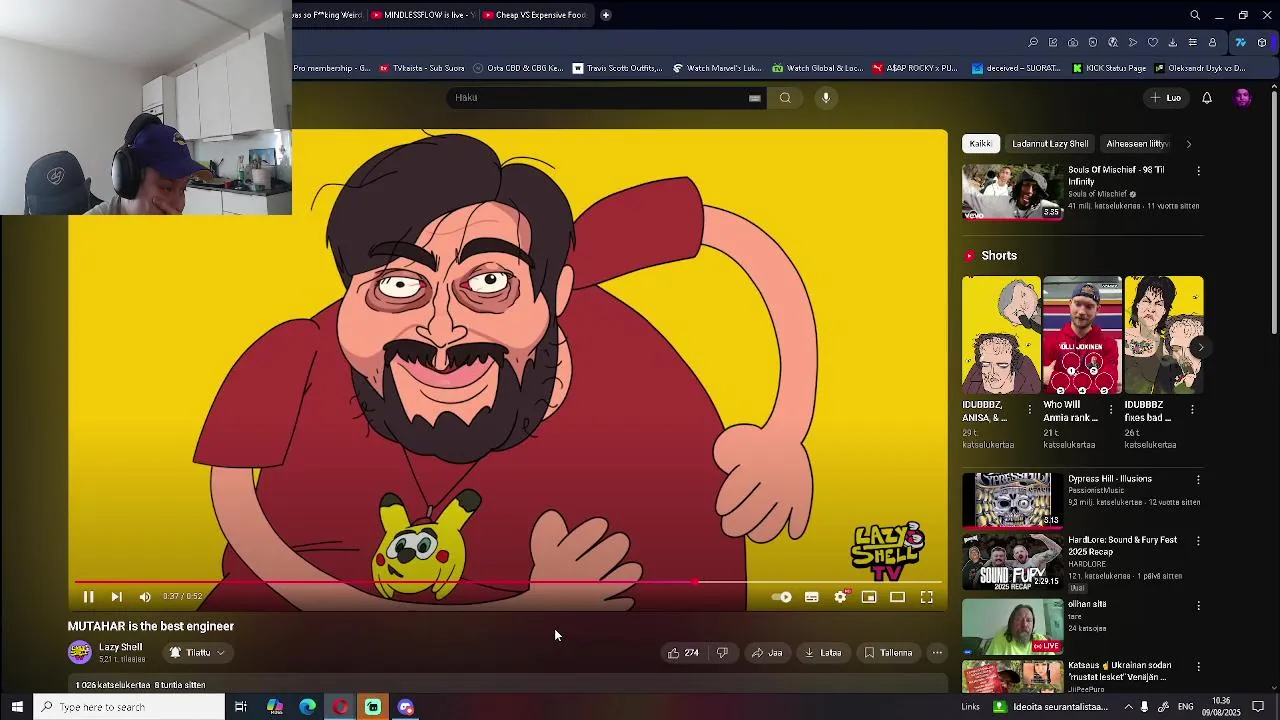Open Lazy Shell channel name link
Viewport: 1280px width, 720px height.
coord(120,647)
